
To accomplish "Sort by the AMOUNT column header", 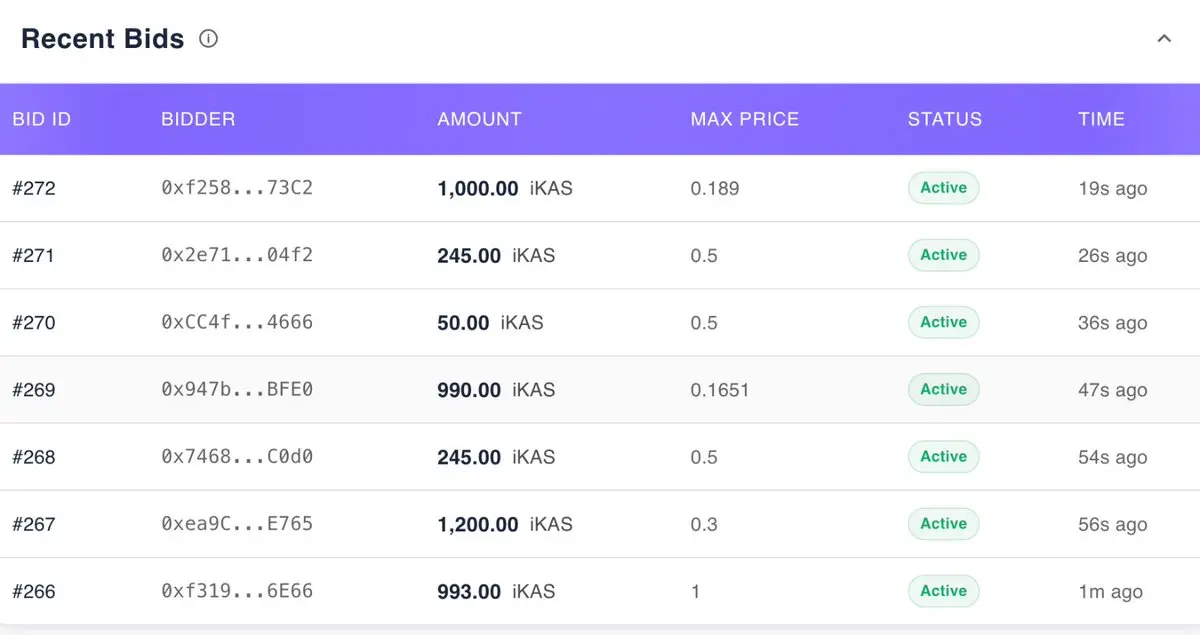I will point(479,119).
